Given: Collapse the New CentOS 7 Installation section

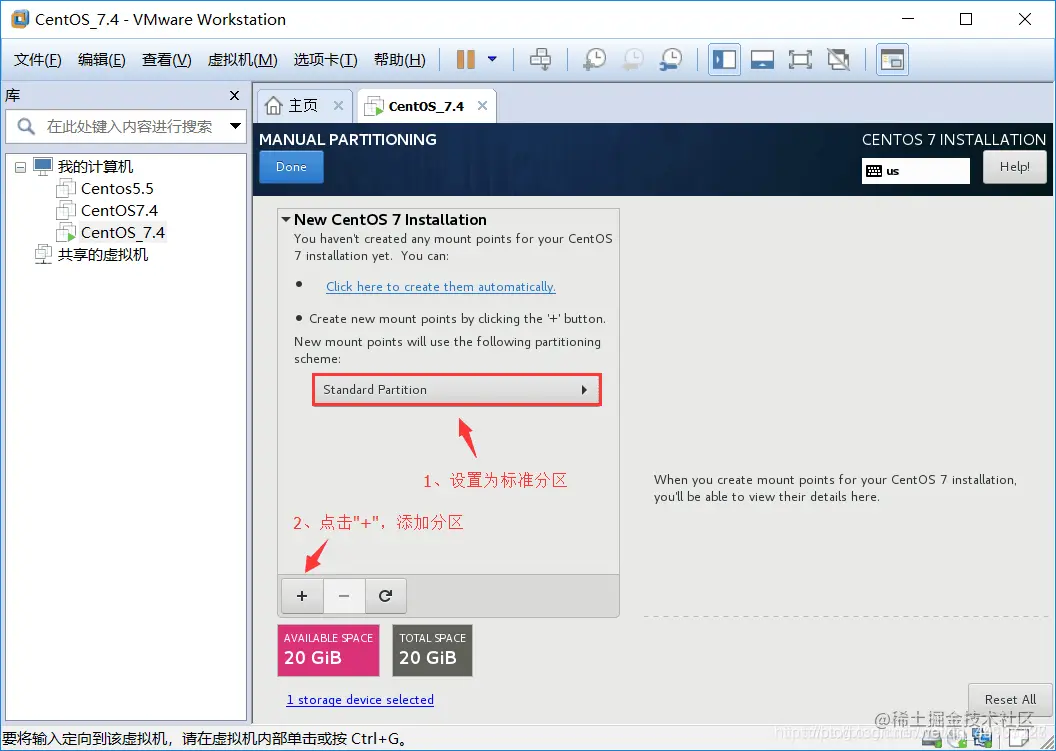Looking at the screenshot, I should click(x=286, y=220).
